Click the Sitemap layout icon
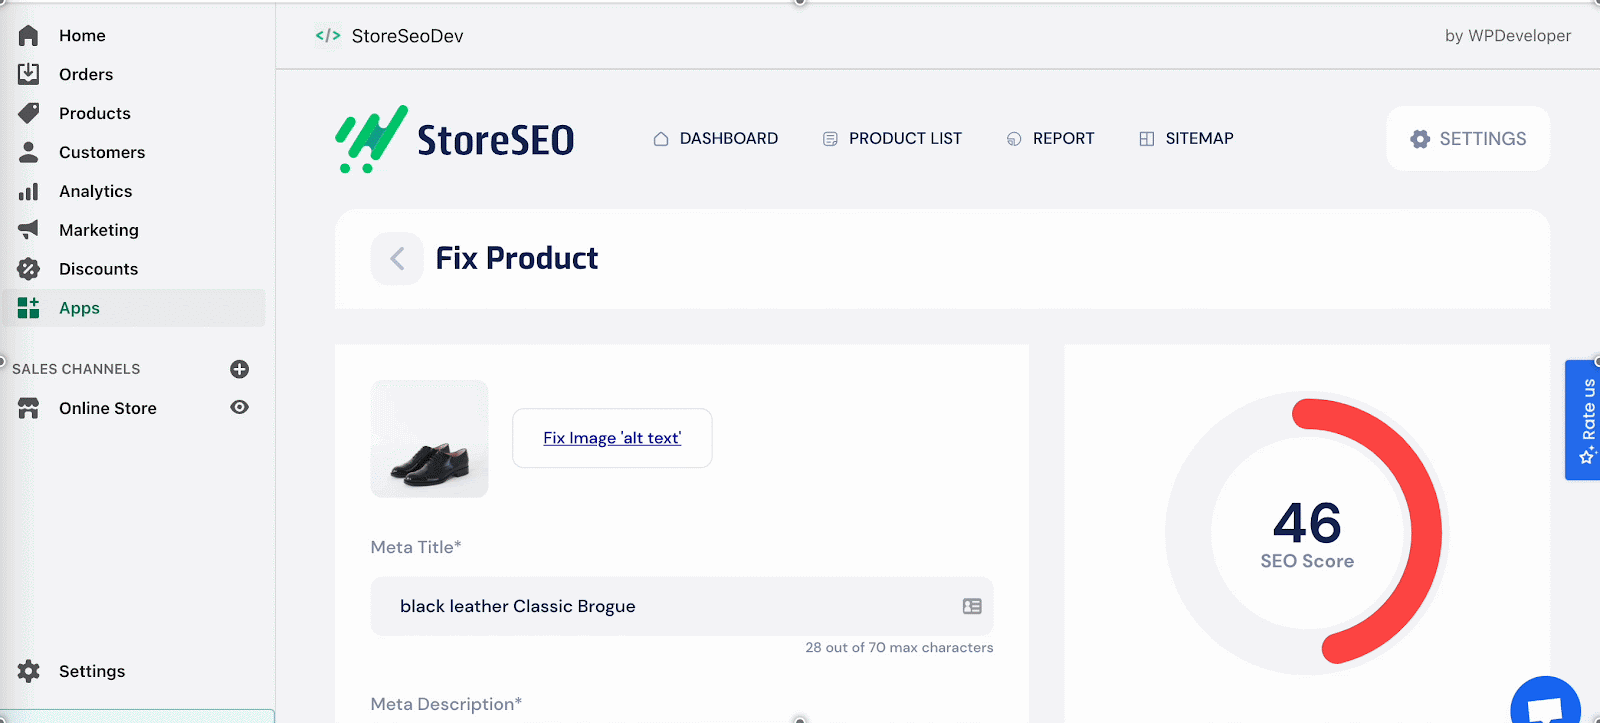Screen dimensions: 1600x723 click(x=1146, y=139)
